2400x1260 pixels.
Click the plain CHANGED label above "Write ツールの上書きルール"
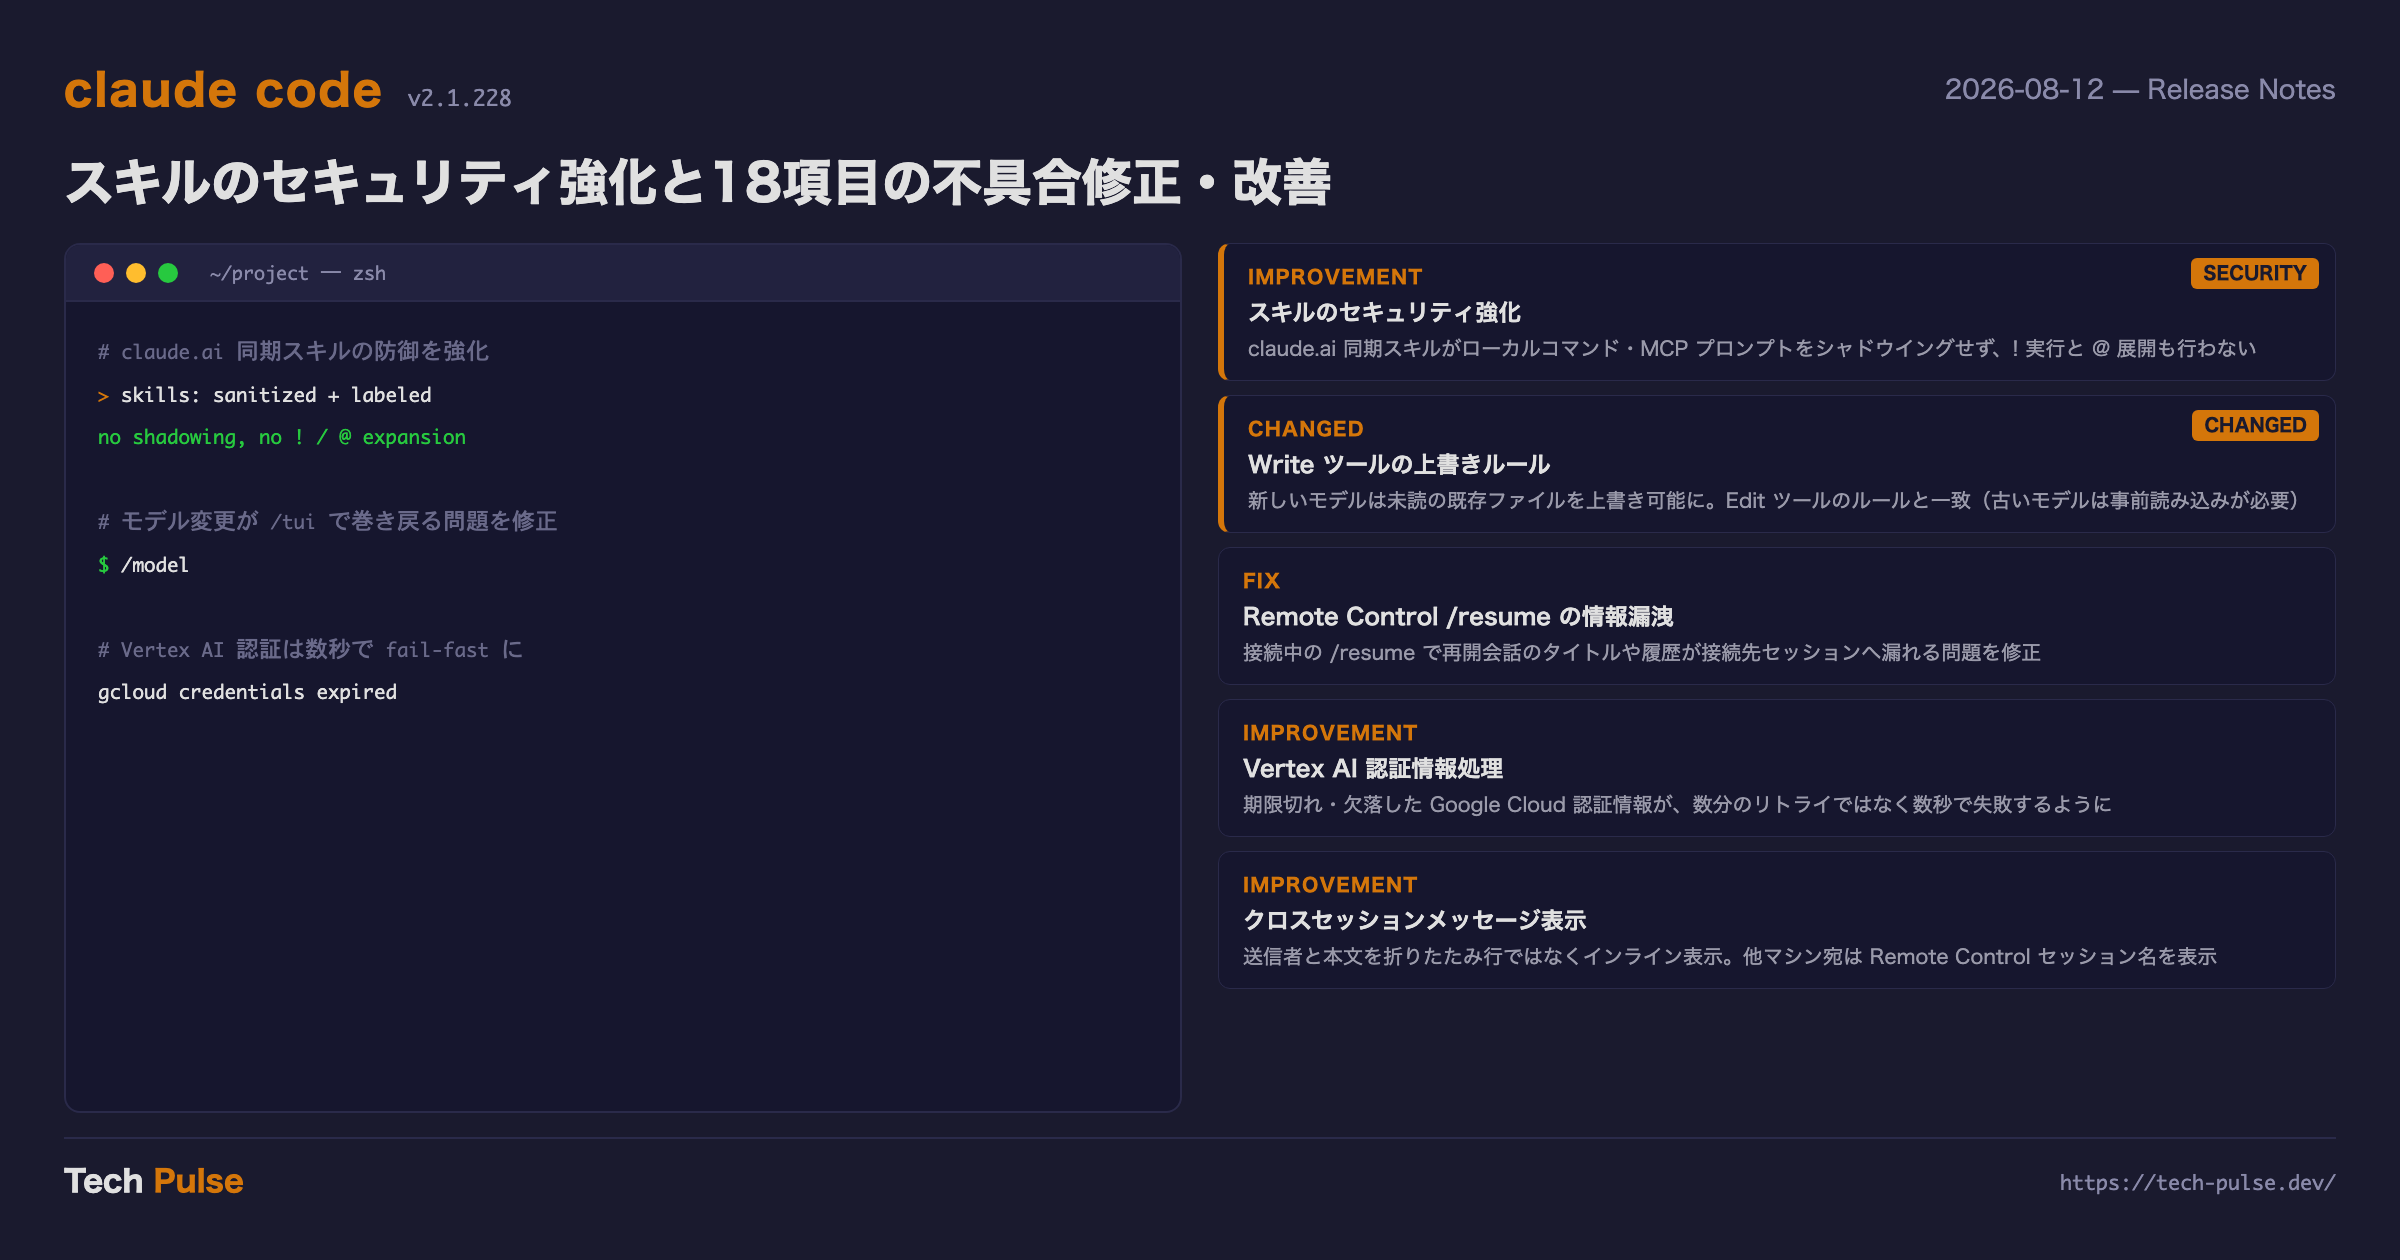[1306, 429]
